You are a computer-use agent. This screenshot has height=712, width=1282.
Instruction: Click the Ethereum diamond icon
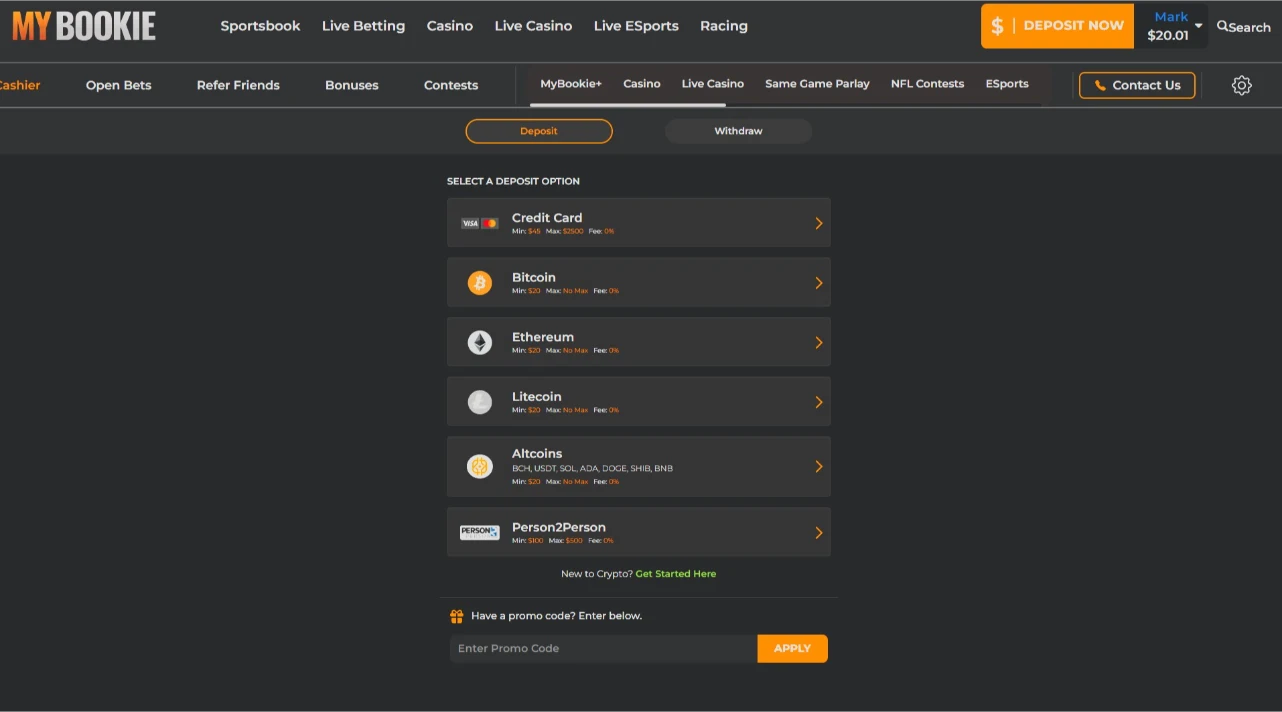click(x=480, y=343)
